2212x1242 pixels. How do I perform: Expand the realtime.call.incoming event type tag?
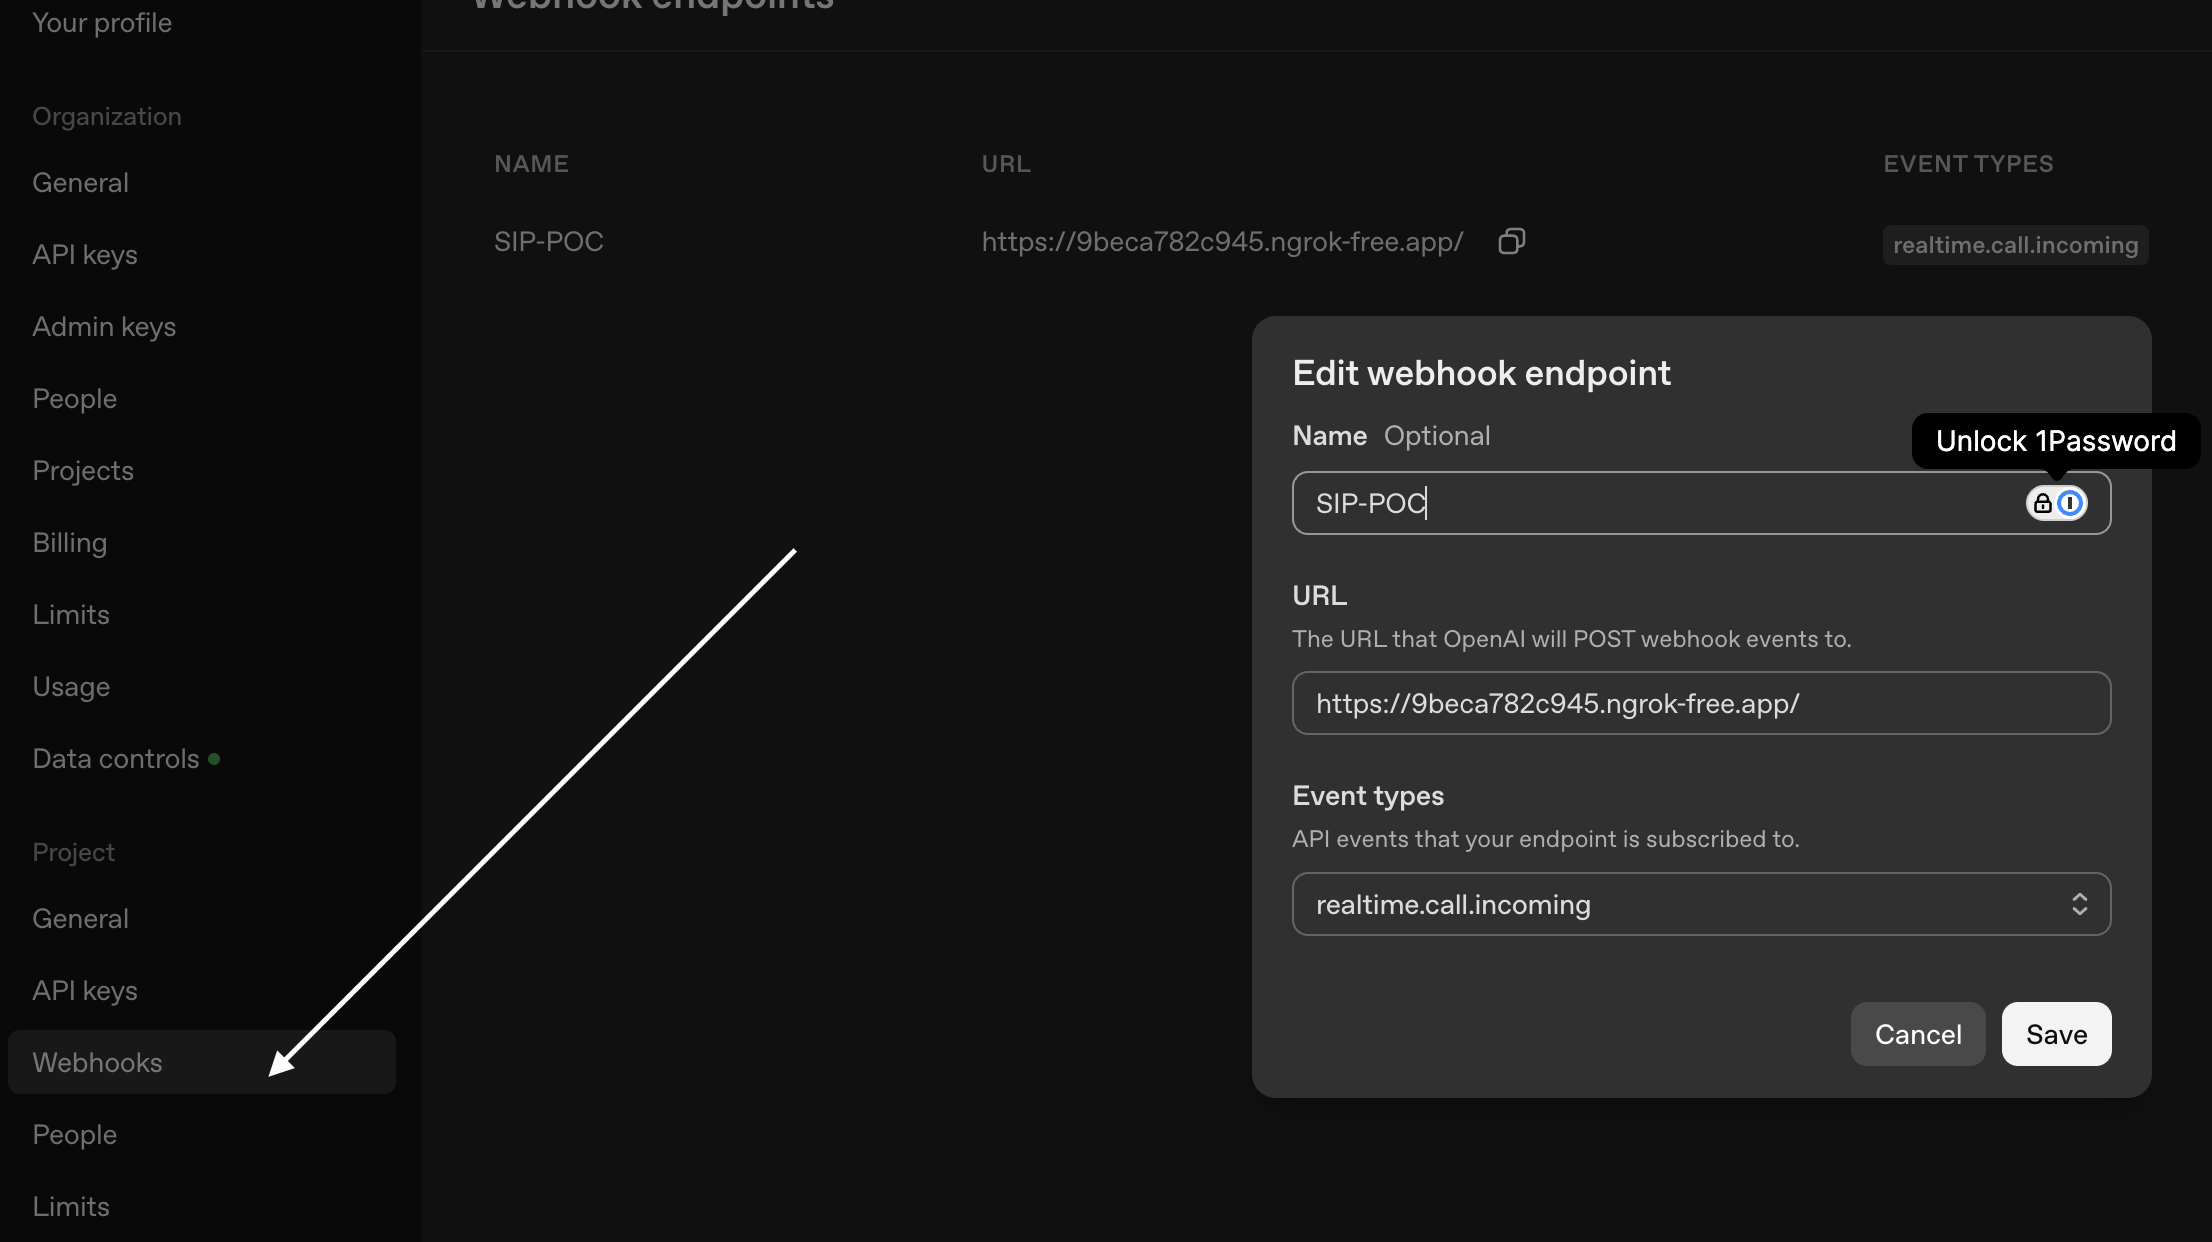pyautogui.click(x=2014, y=244)
